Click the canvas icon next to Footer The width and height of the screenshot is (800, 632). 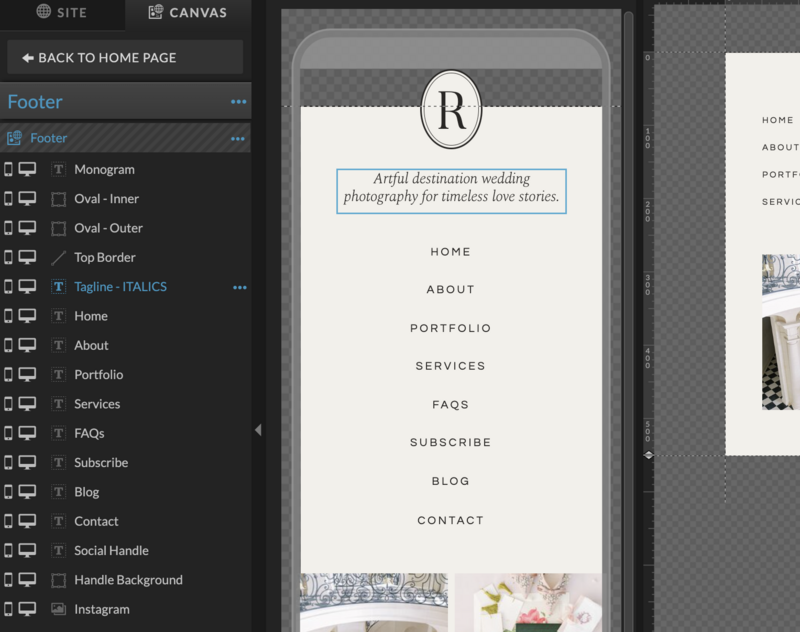tap(14, 138)
